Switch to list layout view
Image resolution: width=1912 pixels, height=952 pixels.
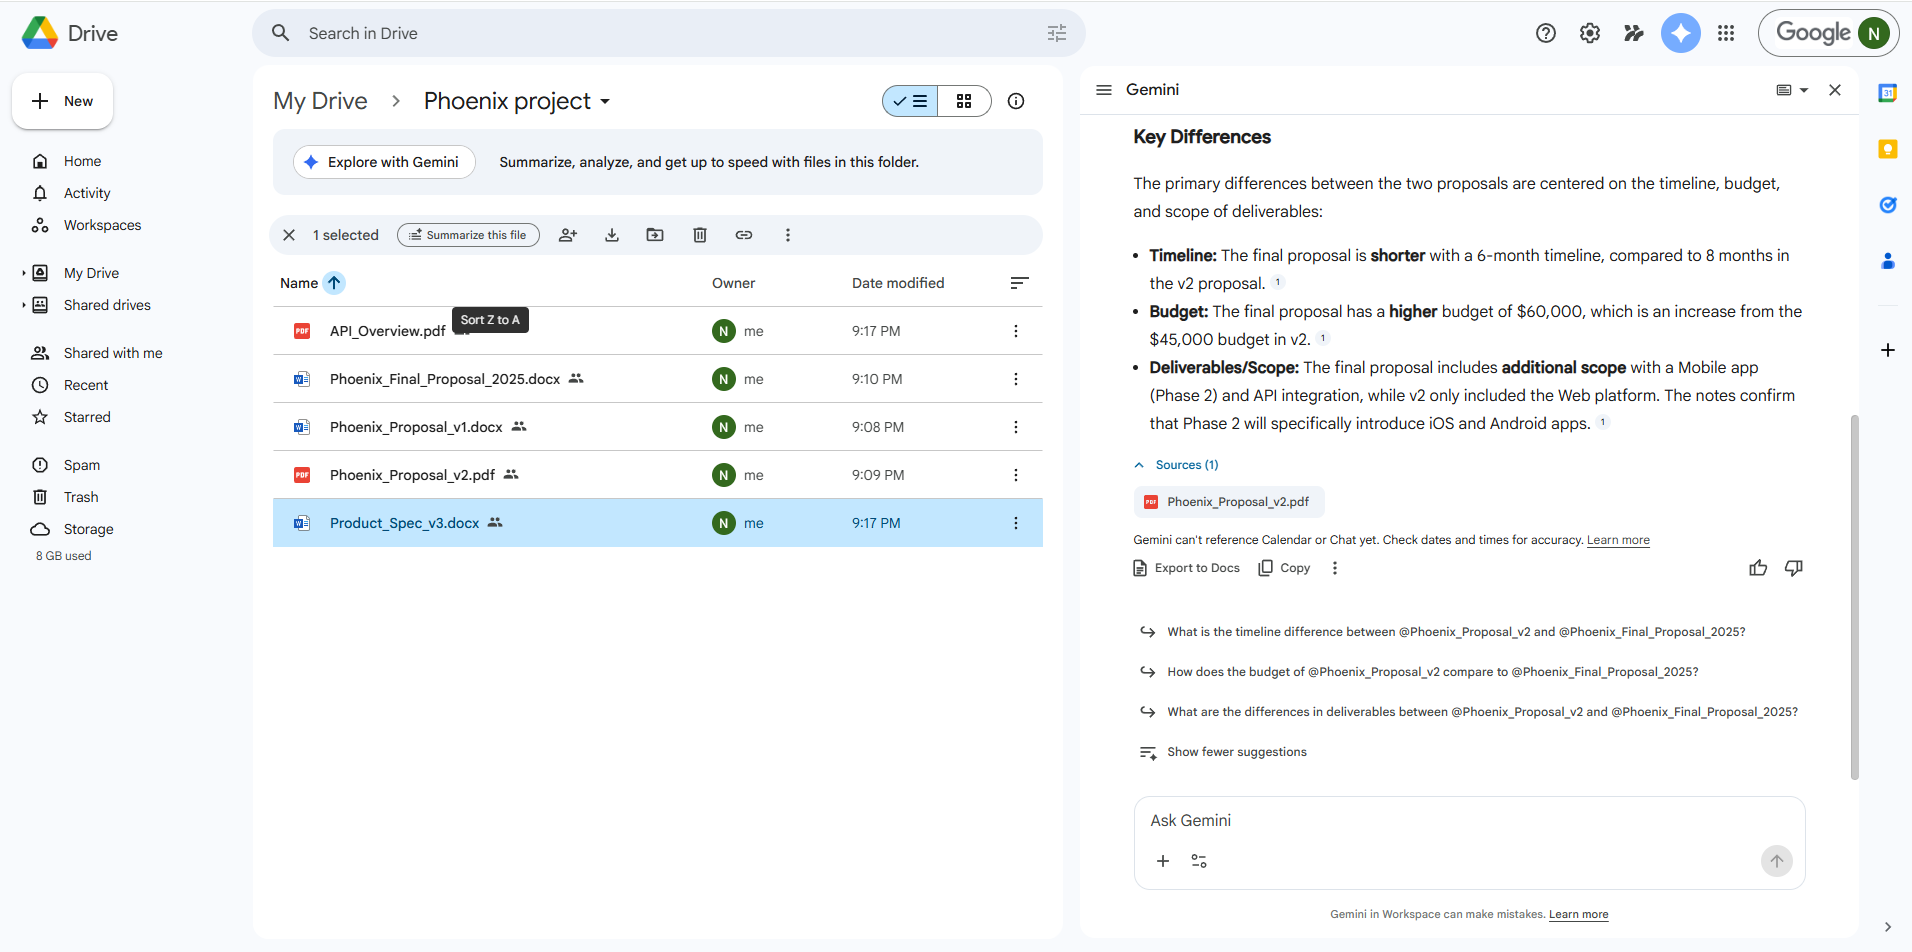(x=911, y=101)
